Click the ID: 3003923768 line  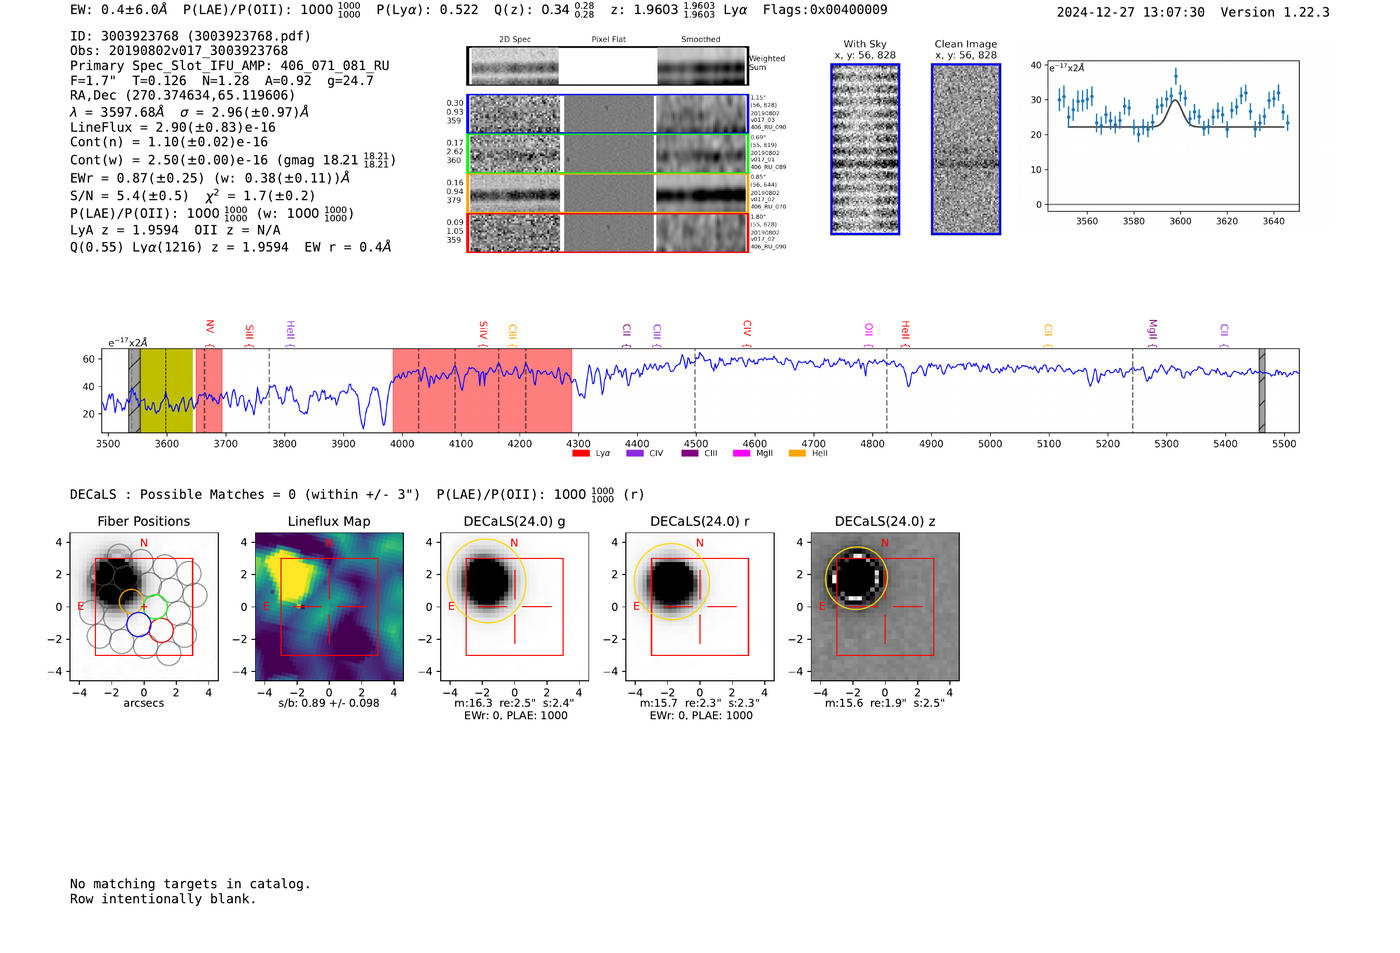pos(190,36)
